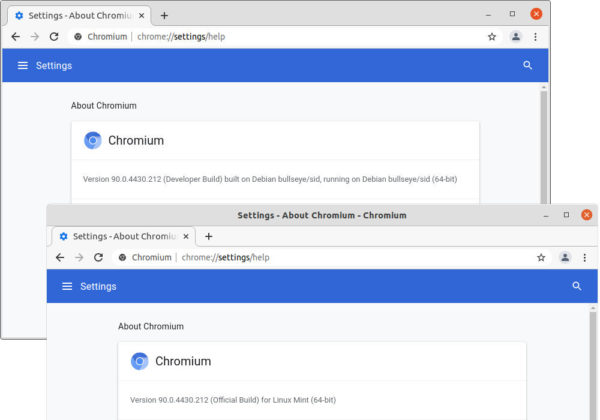The height and width of the screenshot is (420, 600).
Task: Open three-dot menu in rear Chromium window
Action: [535, 37]
